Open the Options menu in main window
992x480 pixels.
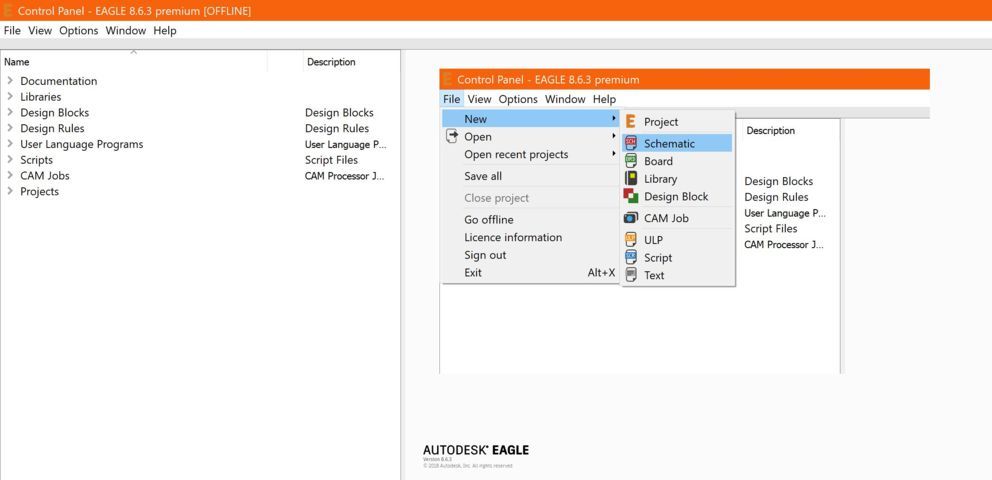[x=79, y=30]
